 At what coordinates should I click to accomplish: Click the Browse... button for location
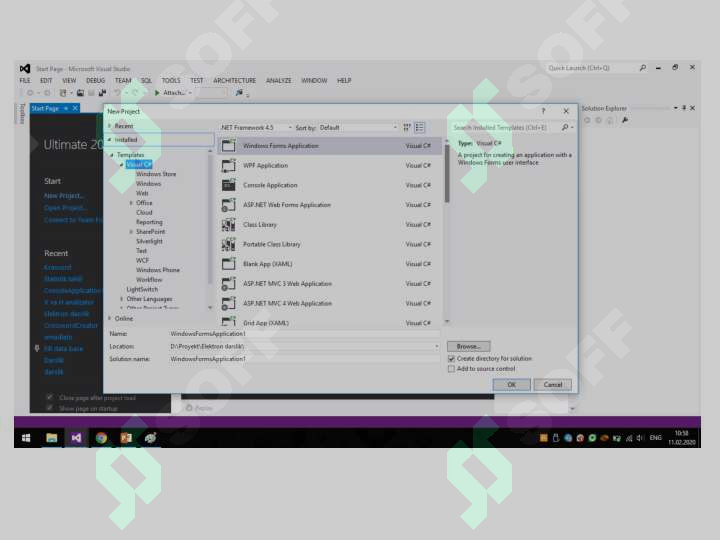click(467, 346)
